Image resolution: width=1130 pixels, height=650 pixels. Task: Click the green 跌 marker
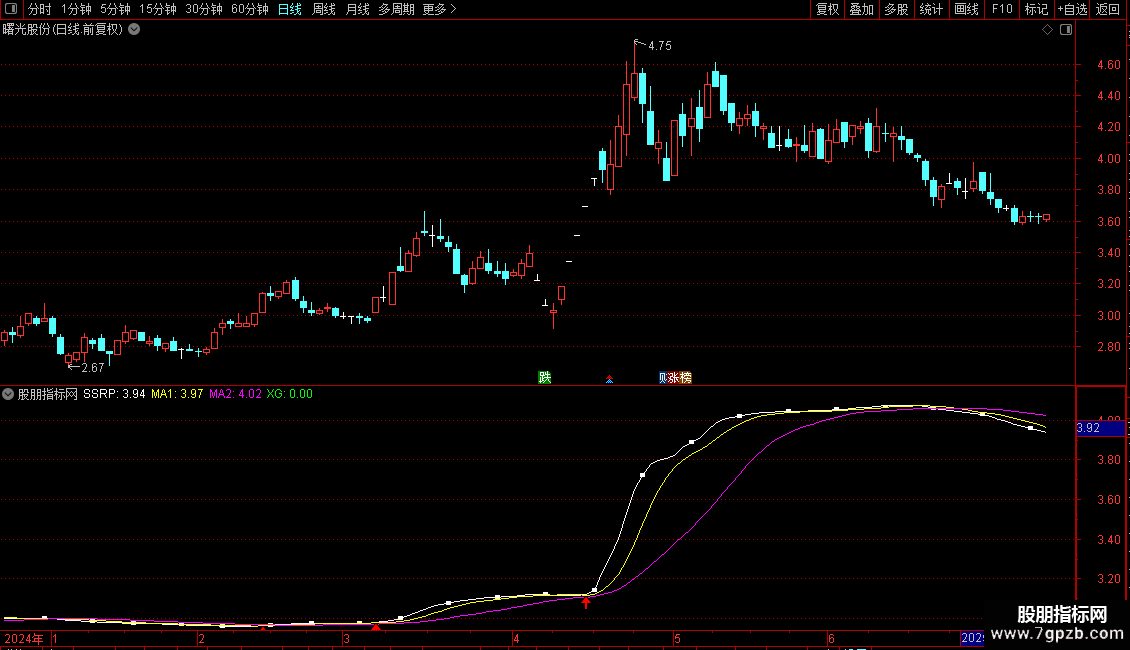coord(545,378)
